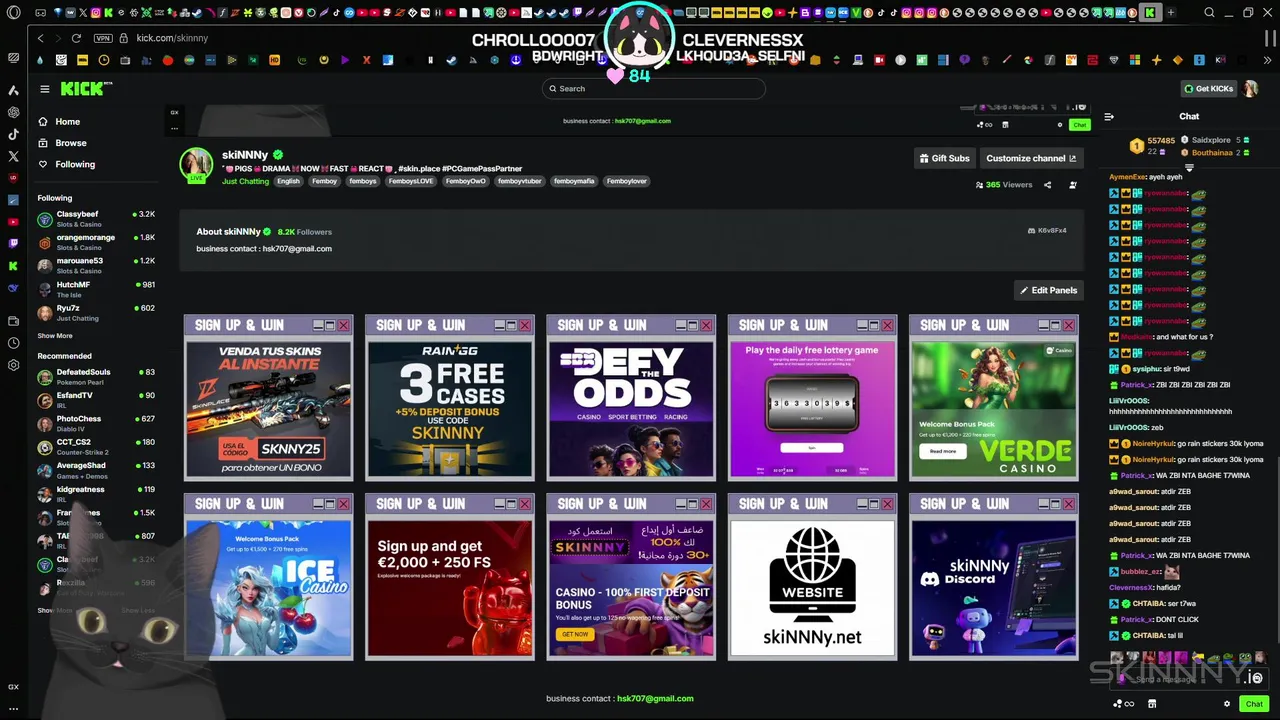
Task: Open PhotoChess recommended channel
Action: coord(96,423)
